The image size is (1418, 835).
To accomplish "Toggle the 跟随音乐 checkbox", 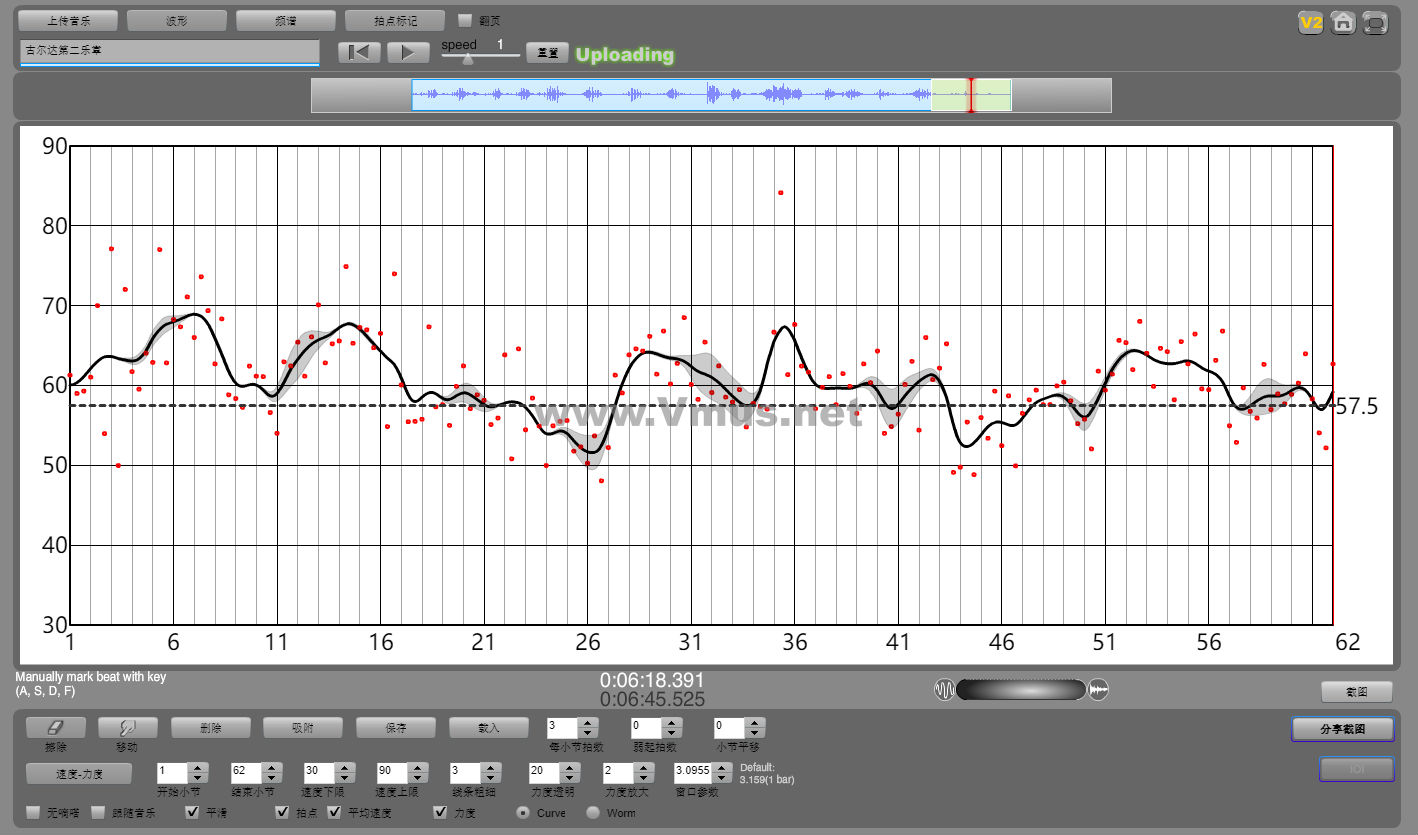I will pyautogui.click(x=98, y=813).
